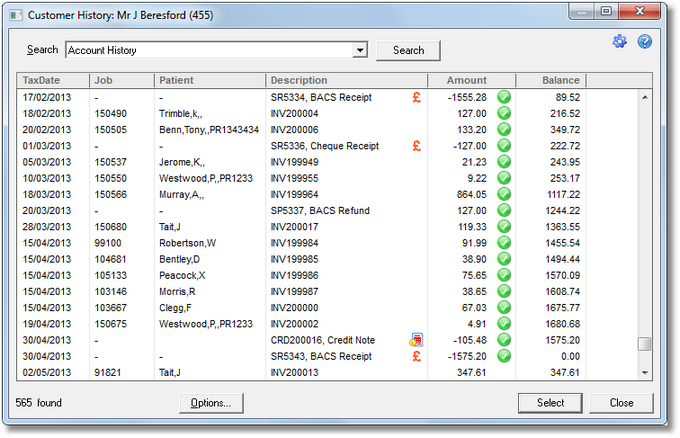Select the date 19/04/2013
Viewport: 680px width, 438px height.
(46, 324)
